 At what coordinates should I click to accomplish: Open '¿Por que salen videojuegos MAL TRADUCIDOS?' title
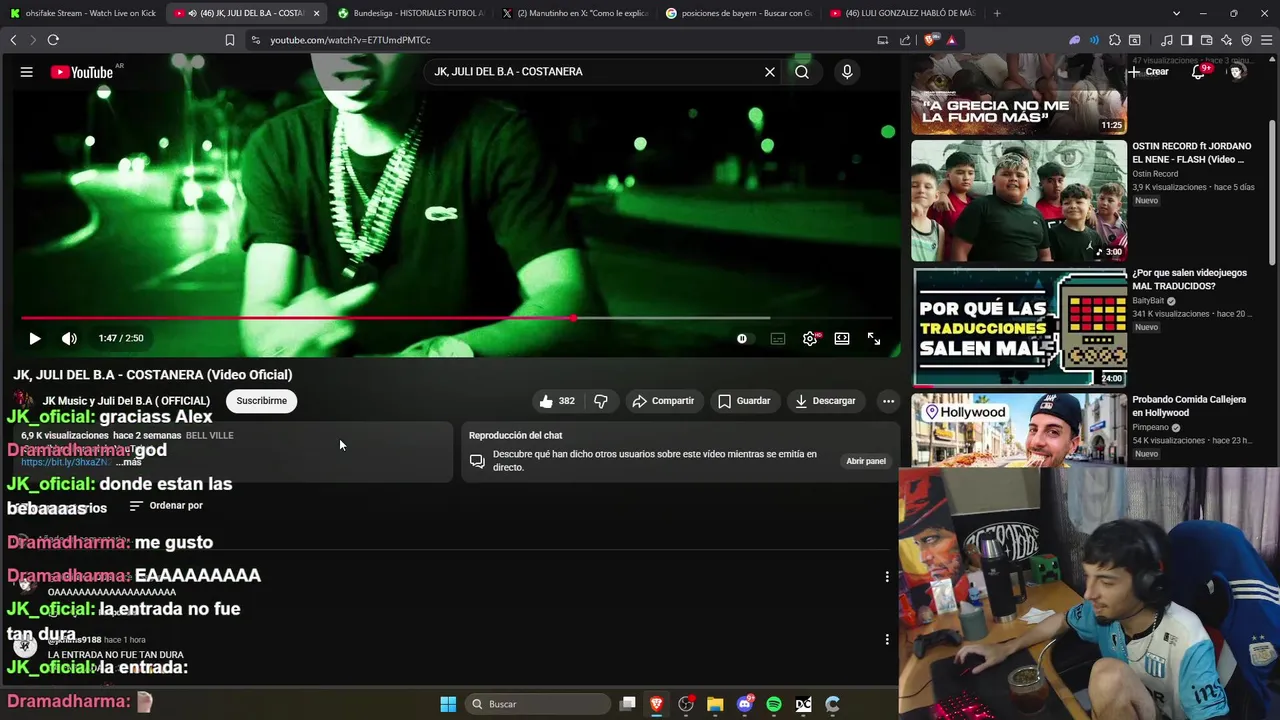coord(1189,279)
